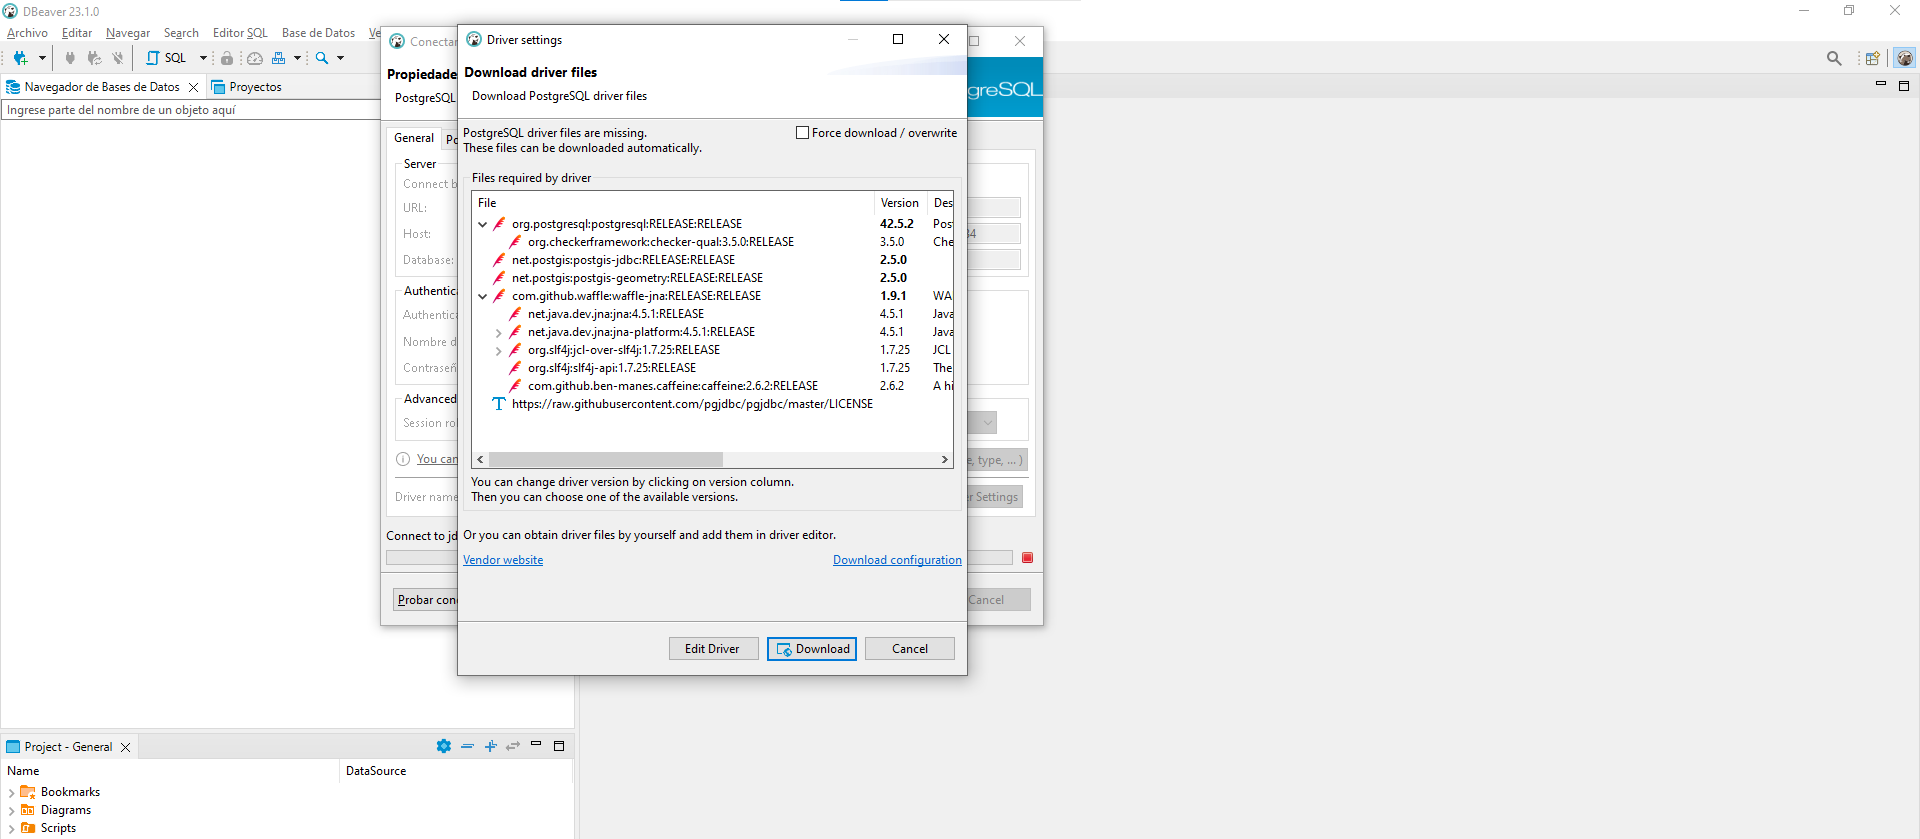Viewport: 1920px width, 839px height.
Task: Click the red stop button in connection dialog
Action: tap(1027, 557)
